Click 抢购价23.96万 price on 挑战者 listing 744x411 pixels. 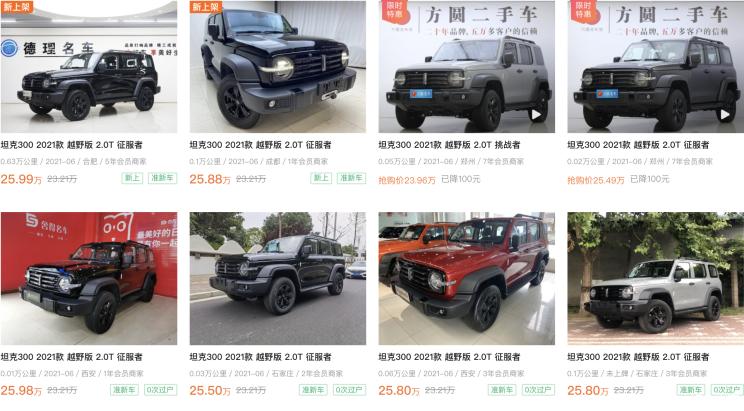(407, 180)
